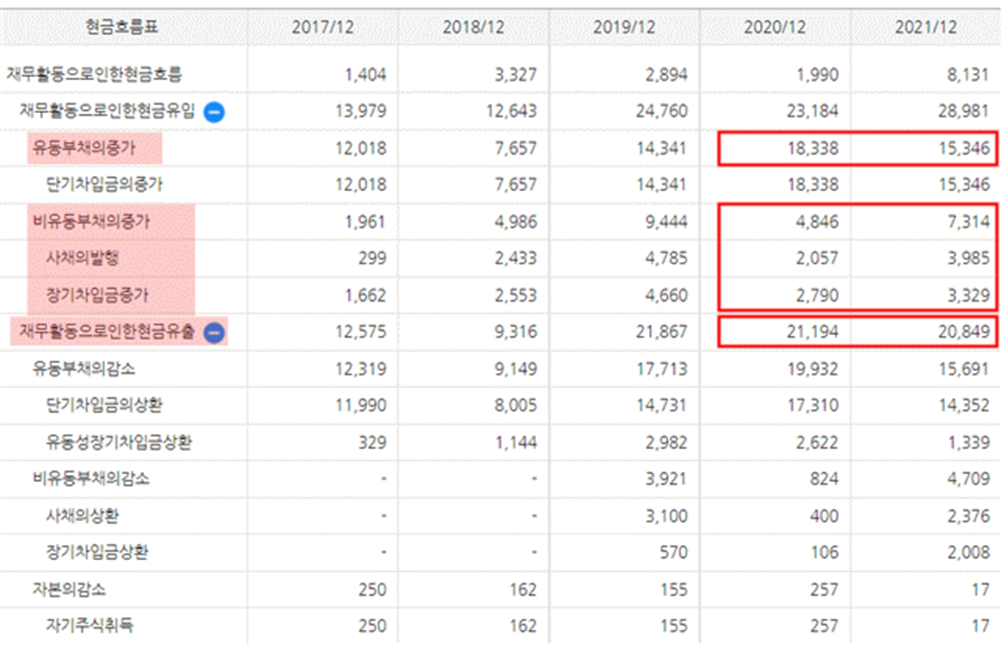Click the value 3,100 in 사채의상환 row
Screen dimensions: 1004x652
coord(667,517)
